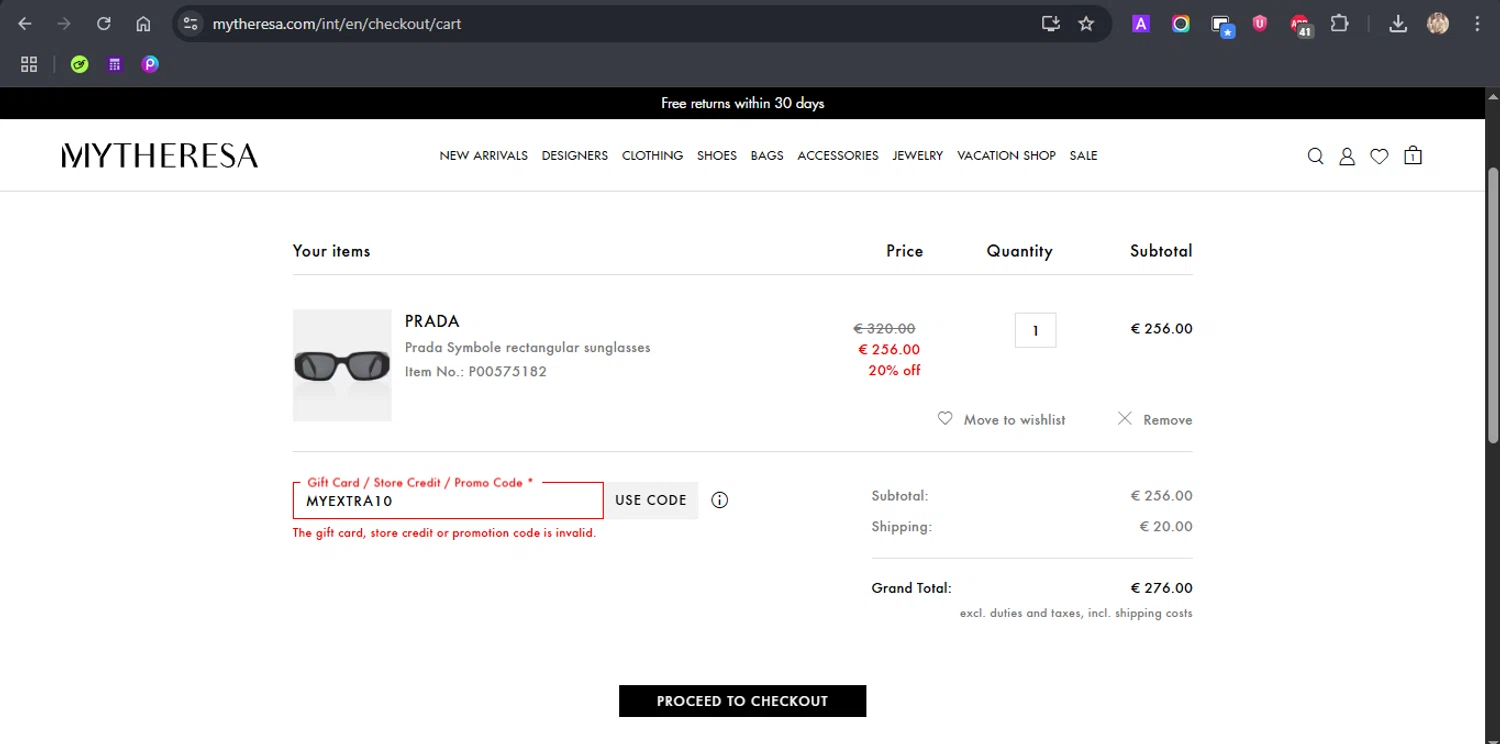Open the search magnifier icon
The image size is (1500, 744).
point(1315,156)
